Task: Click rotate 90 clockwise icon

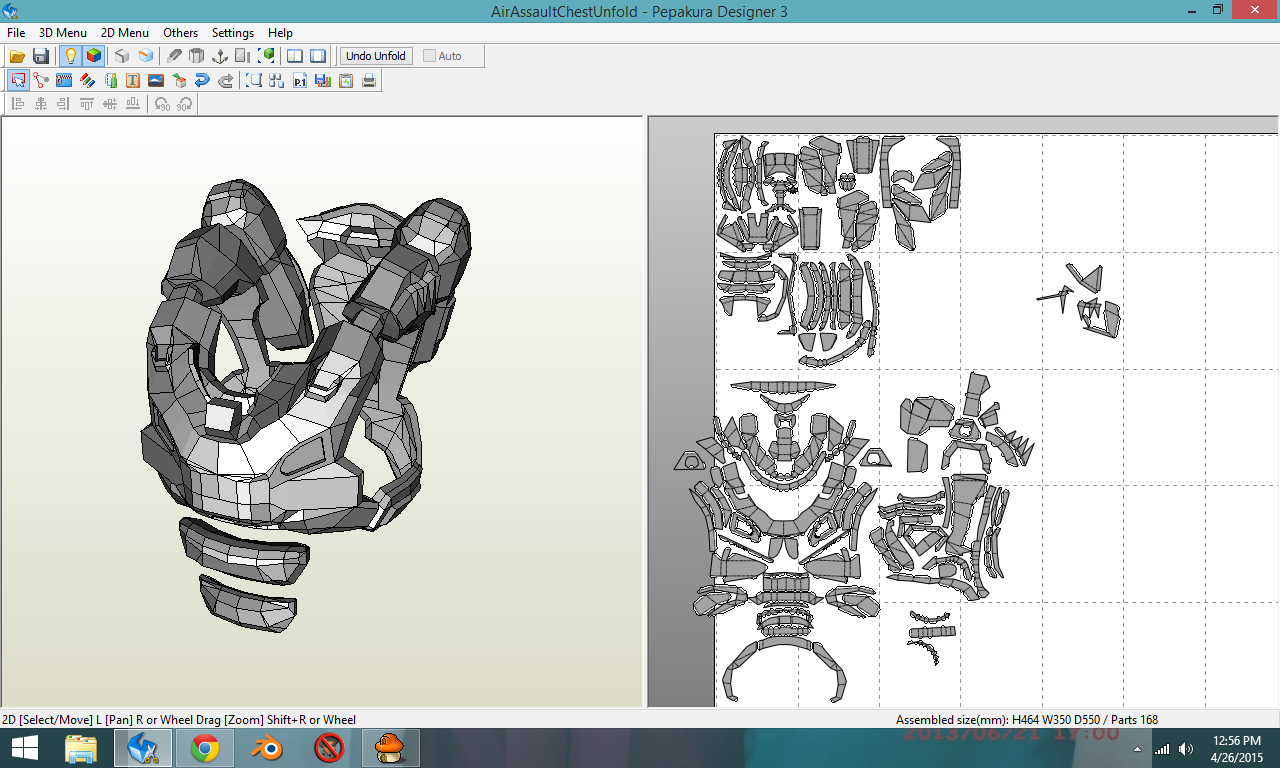Action: (x=185, y=104)
